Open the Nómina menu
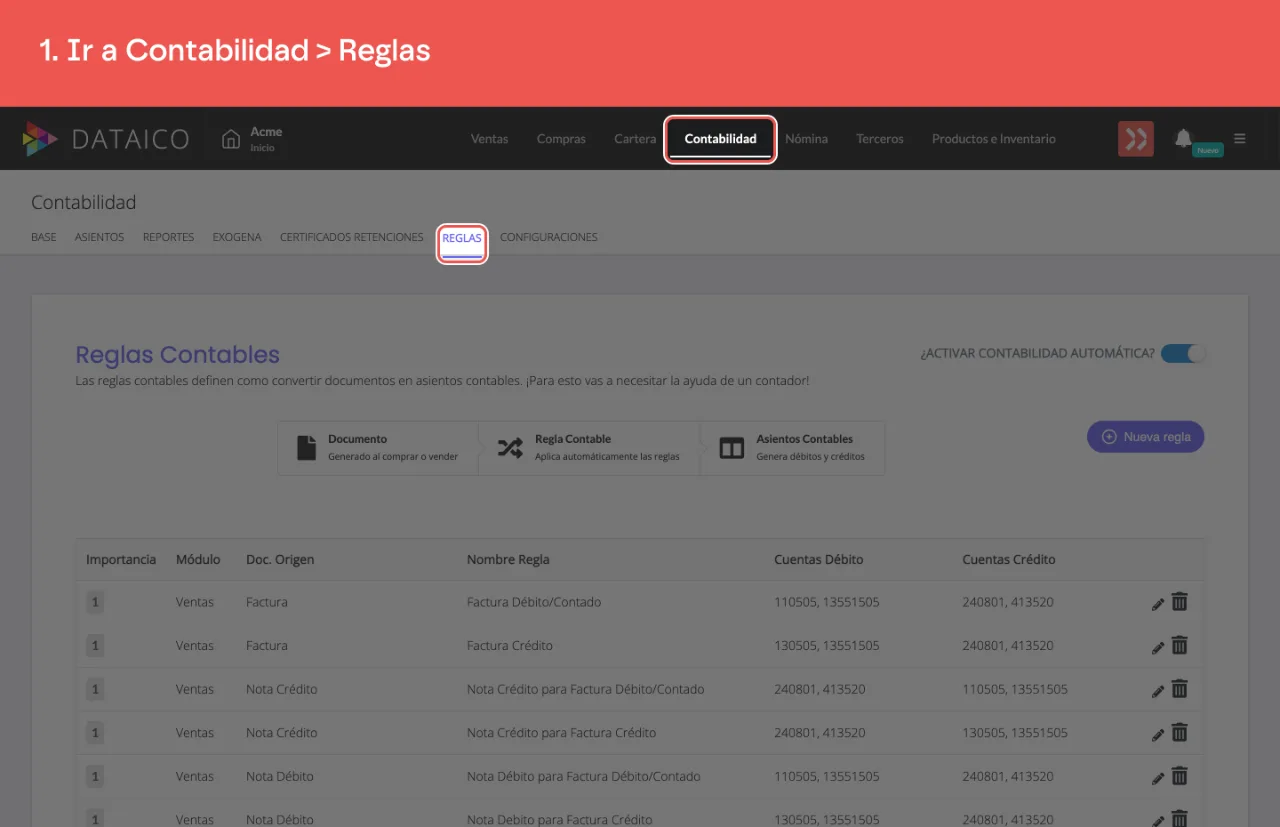This screenshot has height=827, width=1280. 806,139
